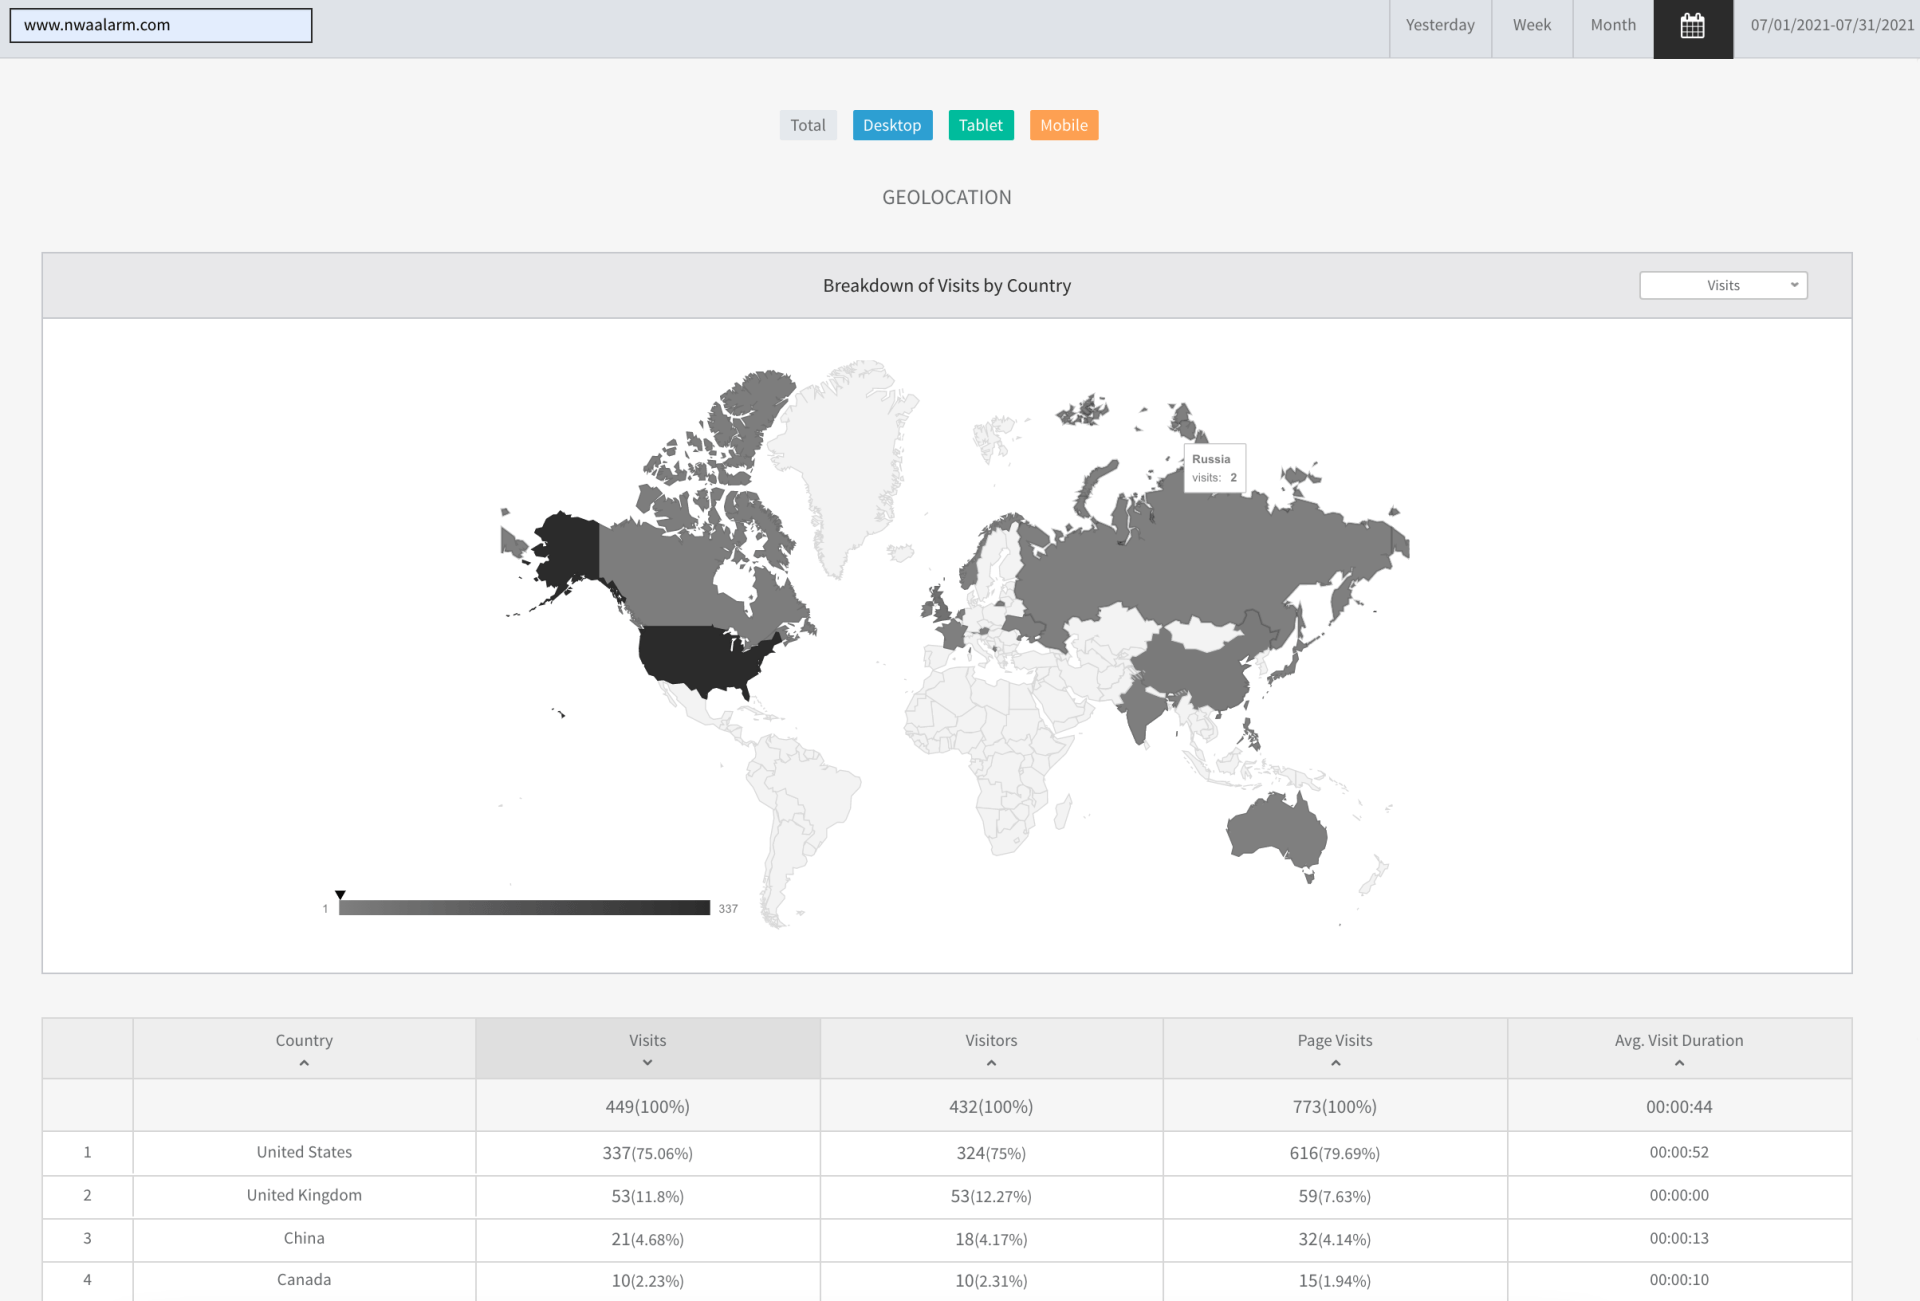The image size is (1920, 1301).
Task: Click the black legend marker triangle
Action: click(x=340, y=895)
